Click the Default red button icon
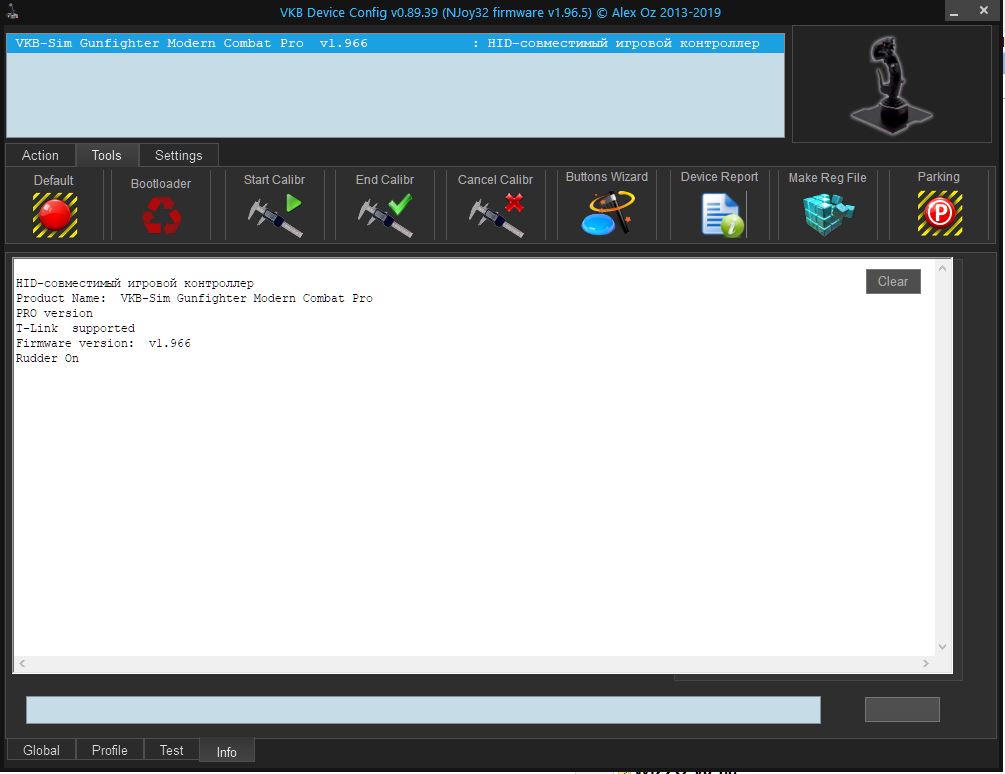Image resolution: width=1005 pixels, height=774 pixels. pos(55,215)
